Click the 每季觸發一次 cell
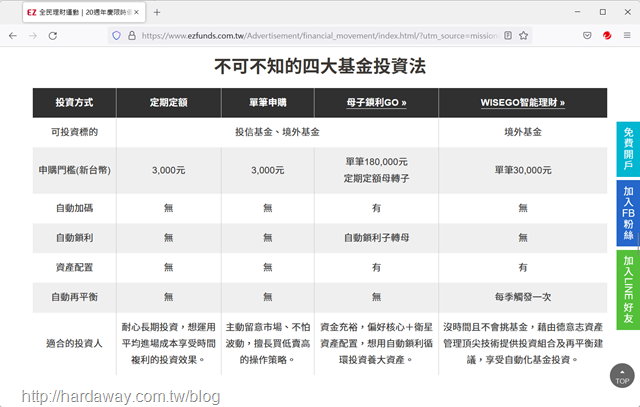The width and height of the screenshot is (640, 407). point(523,297)
